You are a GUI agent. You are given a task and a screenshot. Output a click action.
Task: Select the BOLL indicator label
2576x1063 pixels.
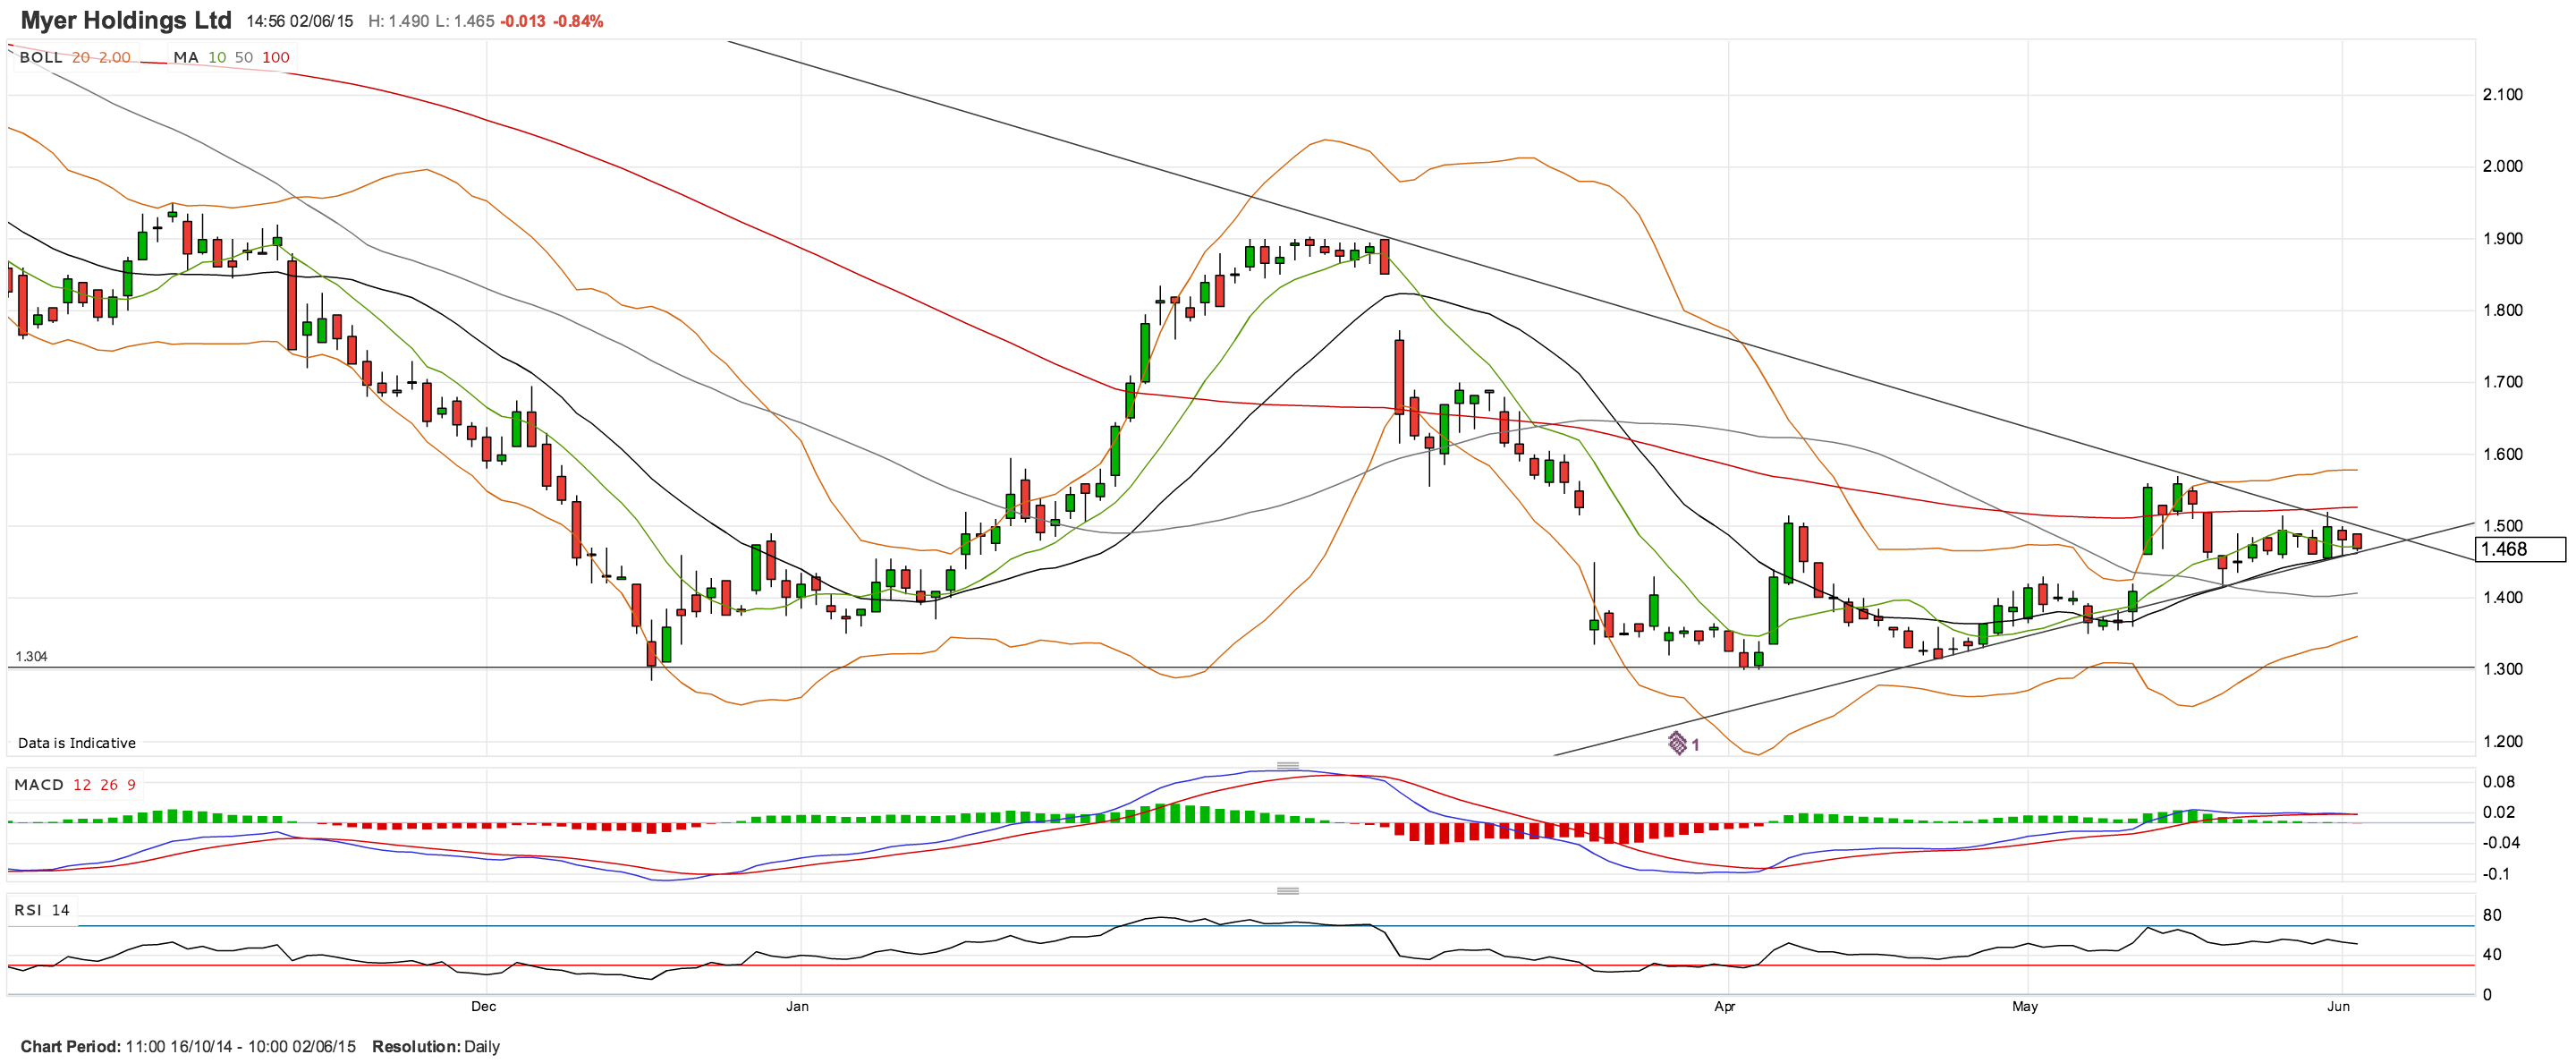point(41,57)
